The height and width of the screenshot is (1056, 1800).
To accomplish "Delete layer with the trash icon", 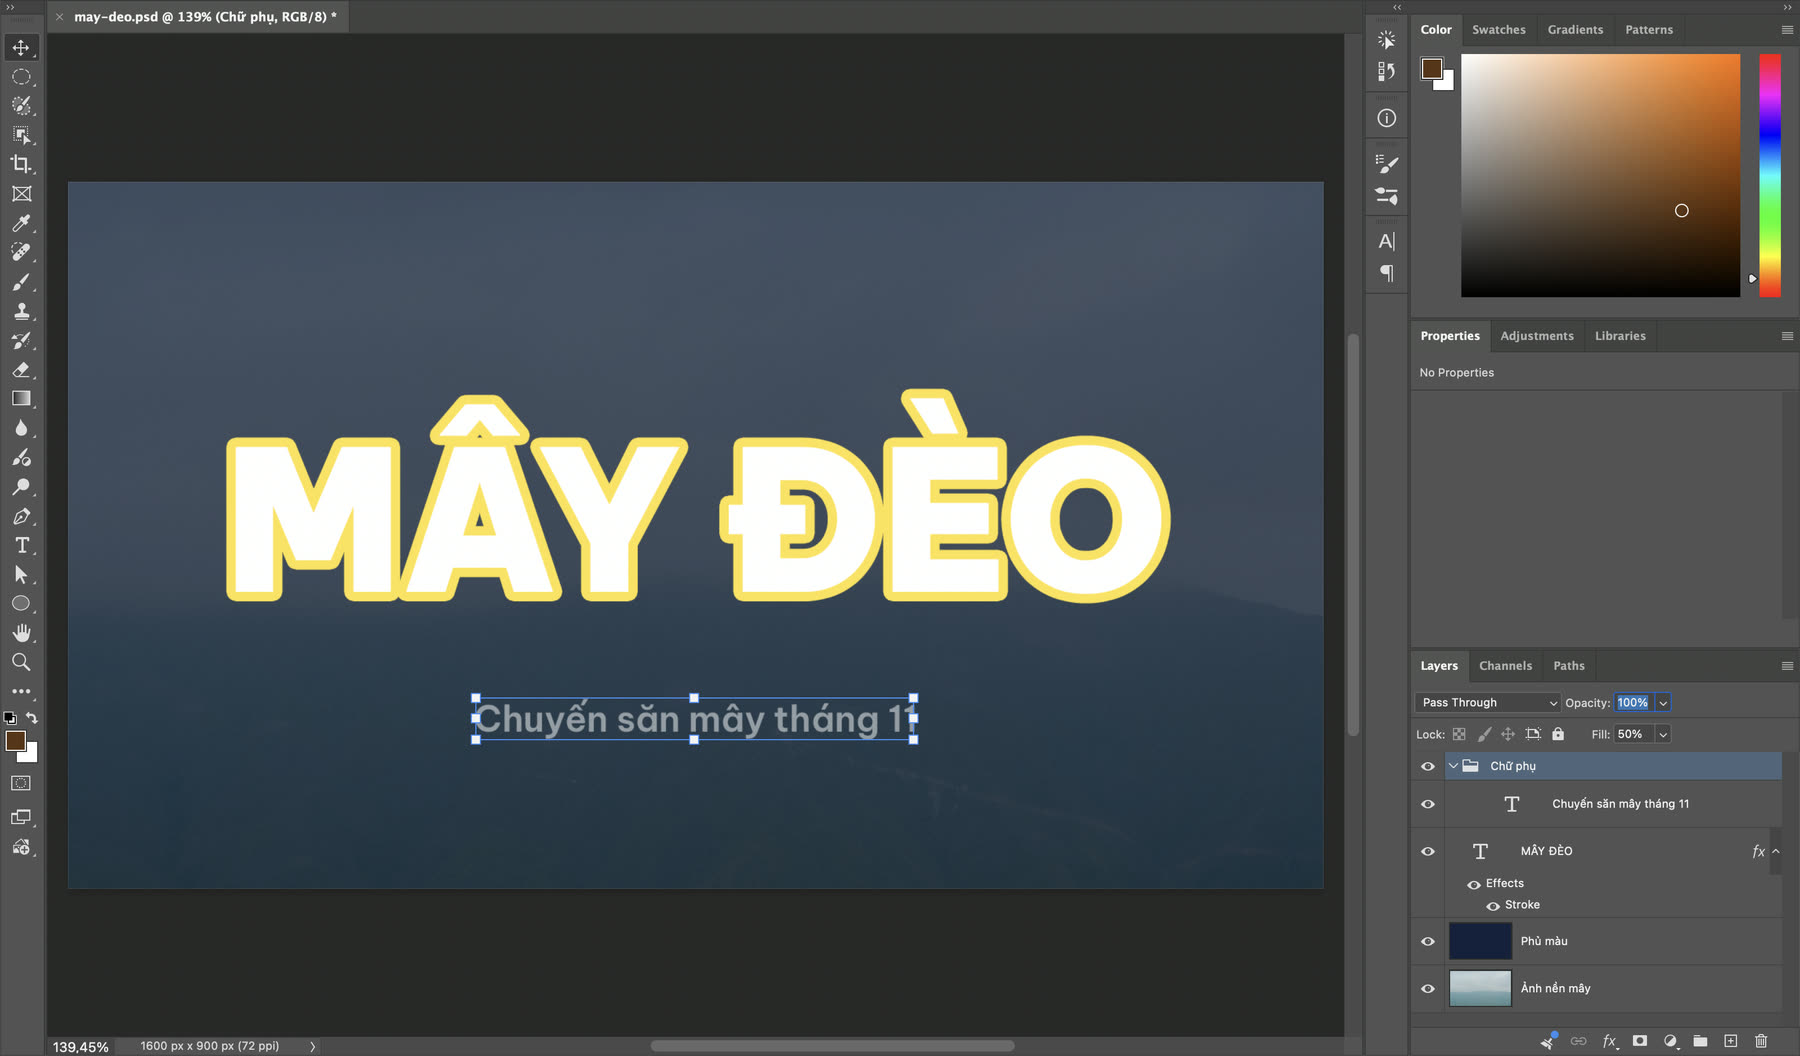I will point(1761,1041).
